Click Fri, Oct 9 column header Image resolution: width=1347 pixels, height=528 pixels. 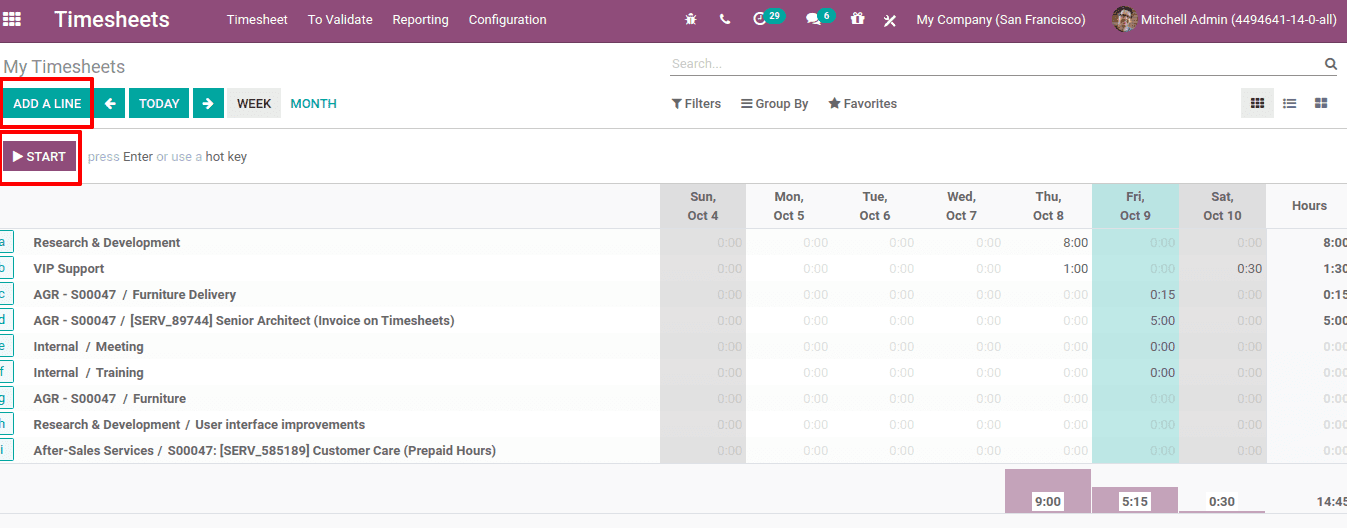(x=1135, y=206)
